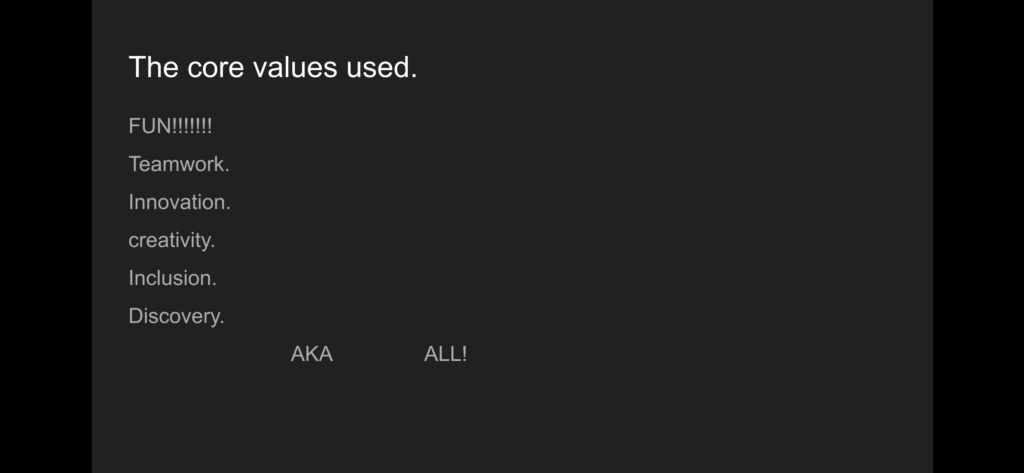This screenshot has height=473, width=1024.
Task: Click the 'Discovery.' line
Action: click(x=176, y=316)
